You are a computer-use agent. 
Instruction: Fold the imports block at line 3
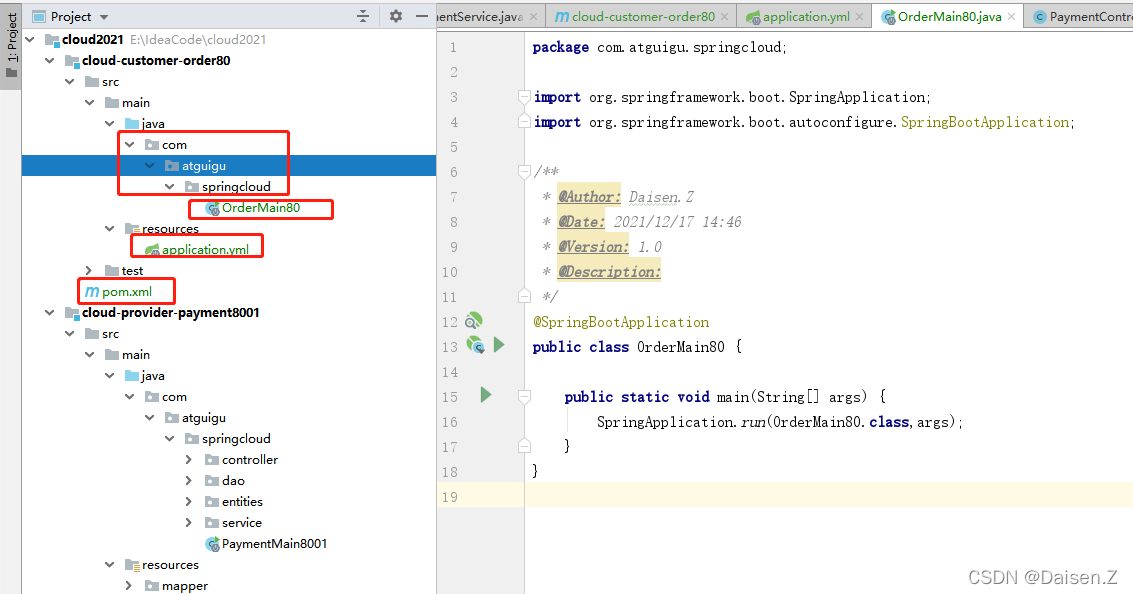coord(524,97)
